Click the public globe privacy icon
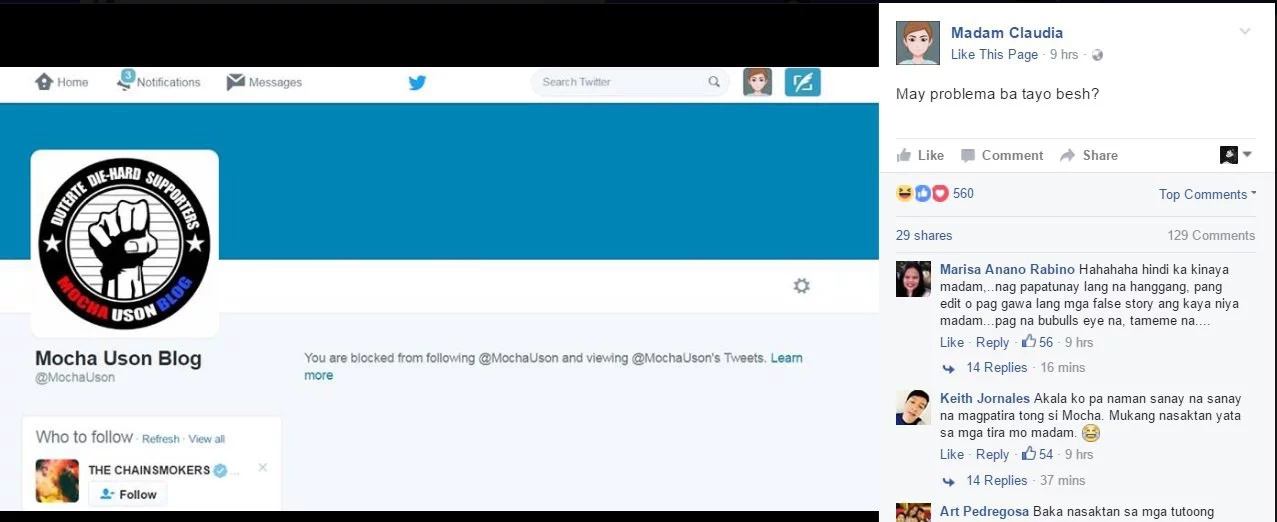This screenshot has width=1277, height=522. click(1097, 55)
